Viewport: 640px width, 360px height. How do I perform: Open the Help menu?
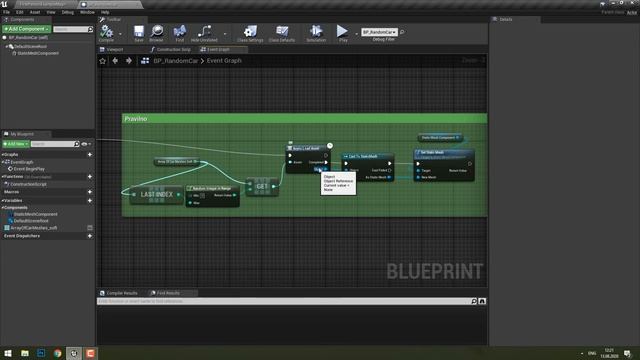105,12
